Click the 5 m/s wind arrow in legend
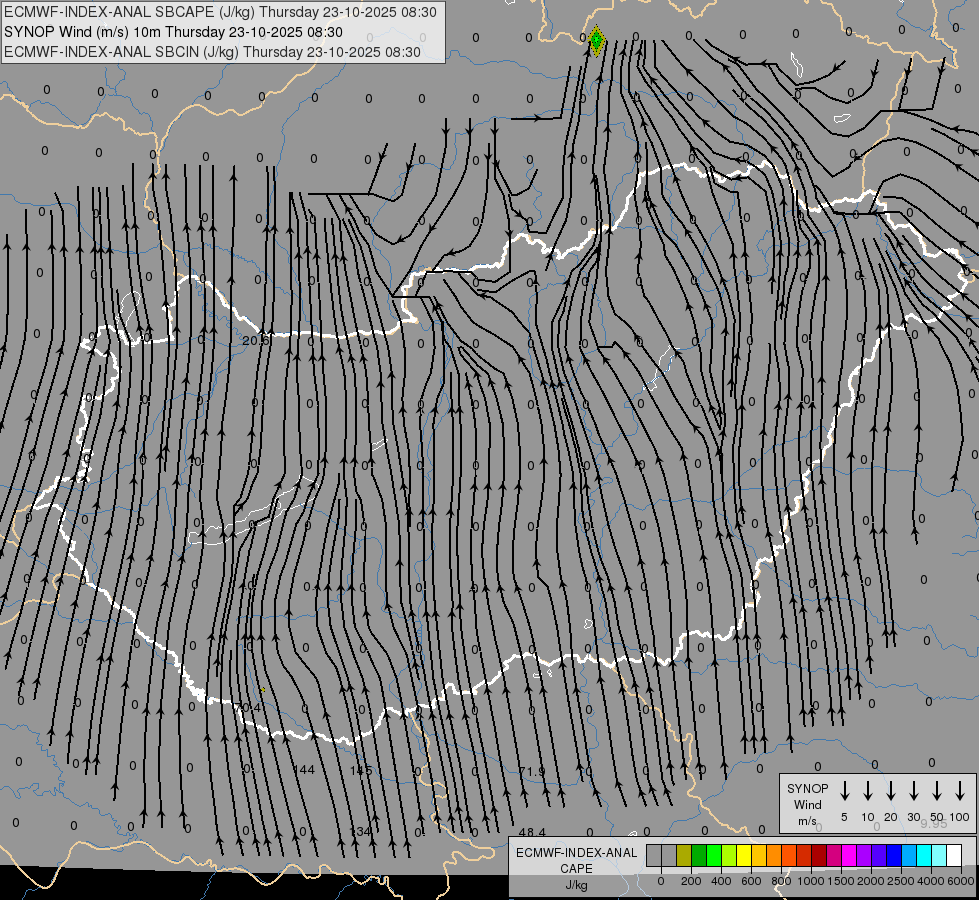Image resolution: width=979 pixels, height=900 pixels. click(845, 791)
